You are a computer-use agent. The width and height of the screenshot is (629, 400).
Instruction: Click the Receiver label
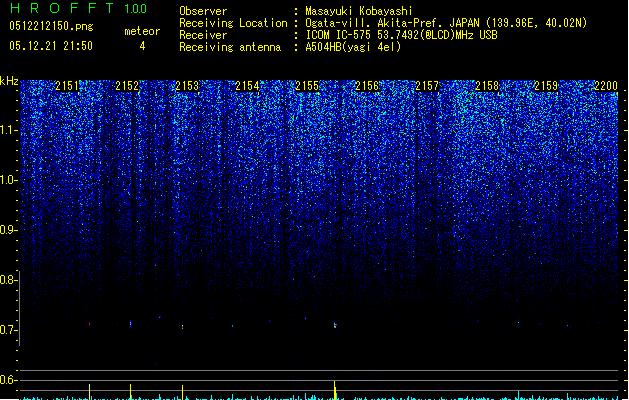click(x=203, y=35)
